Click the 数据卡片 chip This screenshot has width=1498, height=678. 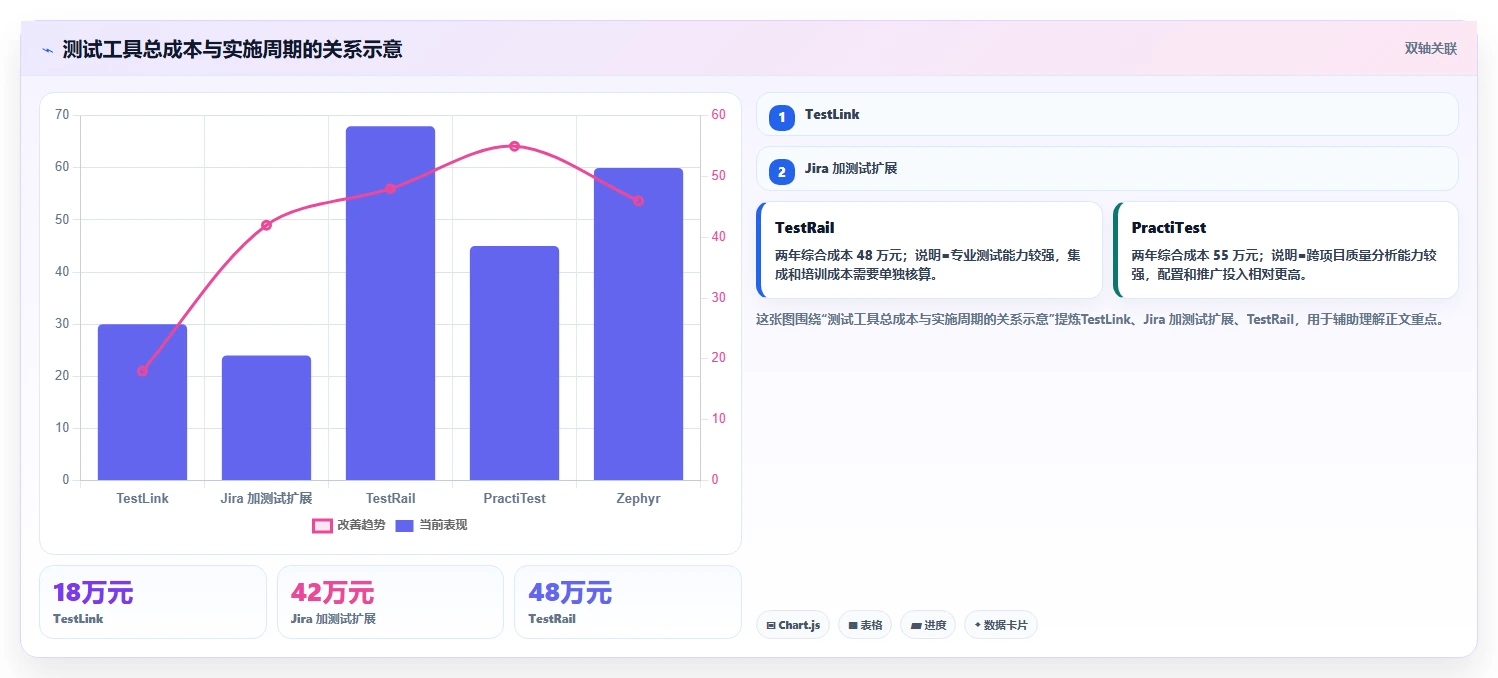tap(1000, 625)
